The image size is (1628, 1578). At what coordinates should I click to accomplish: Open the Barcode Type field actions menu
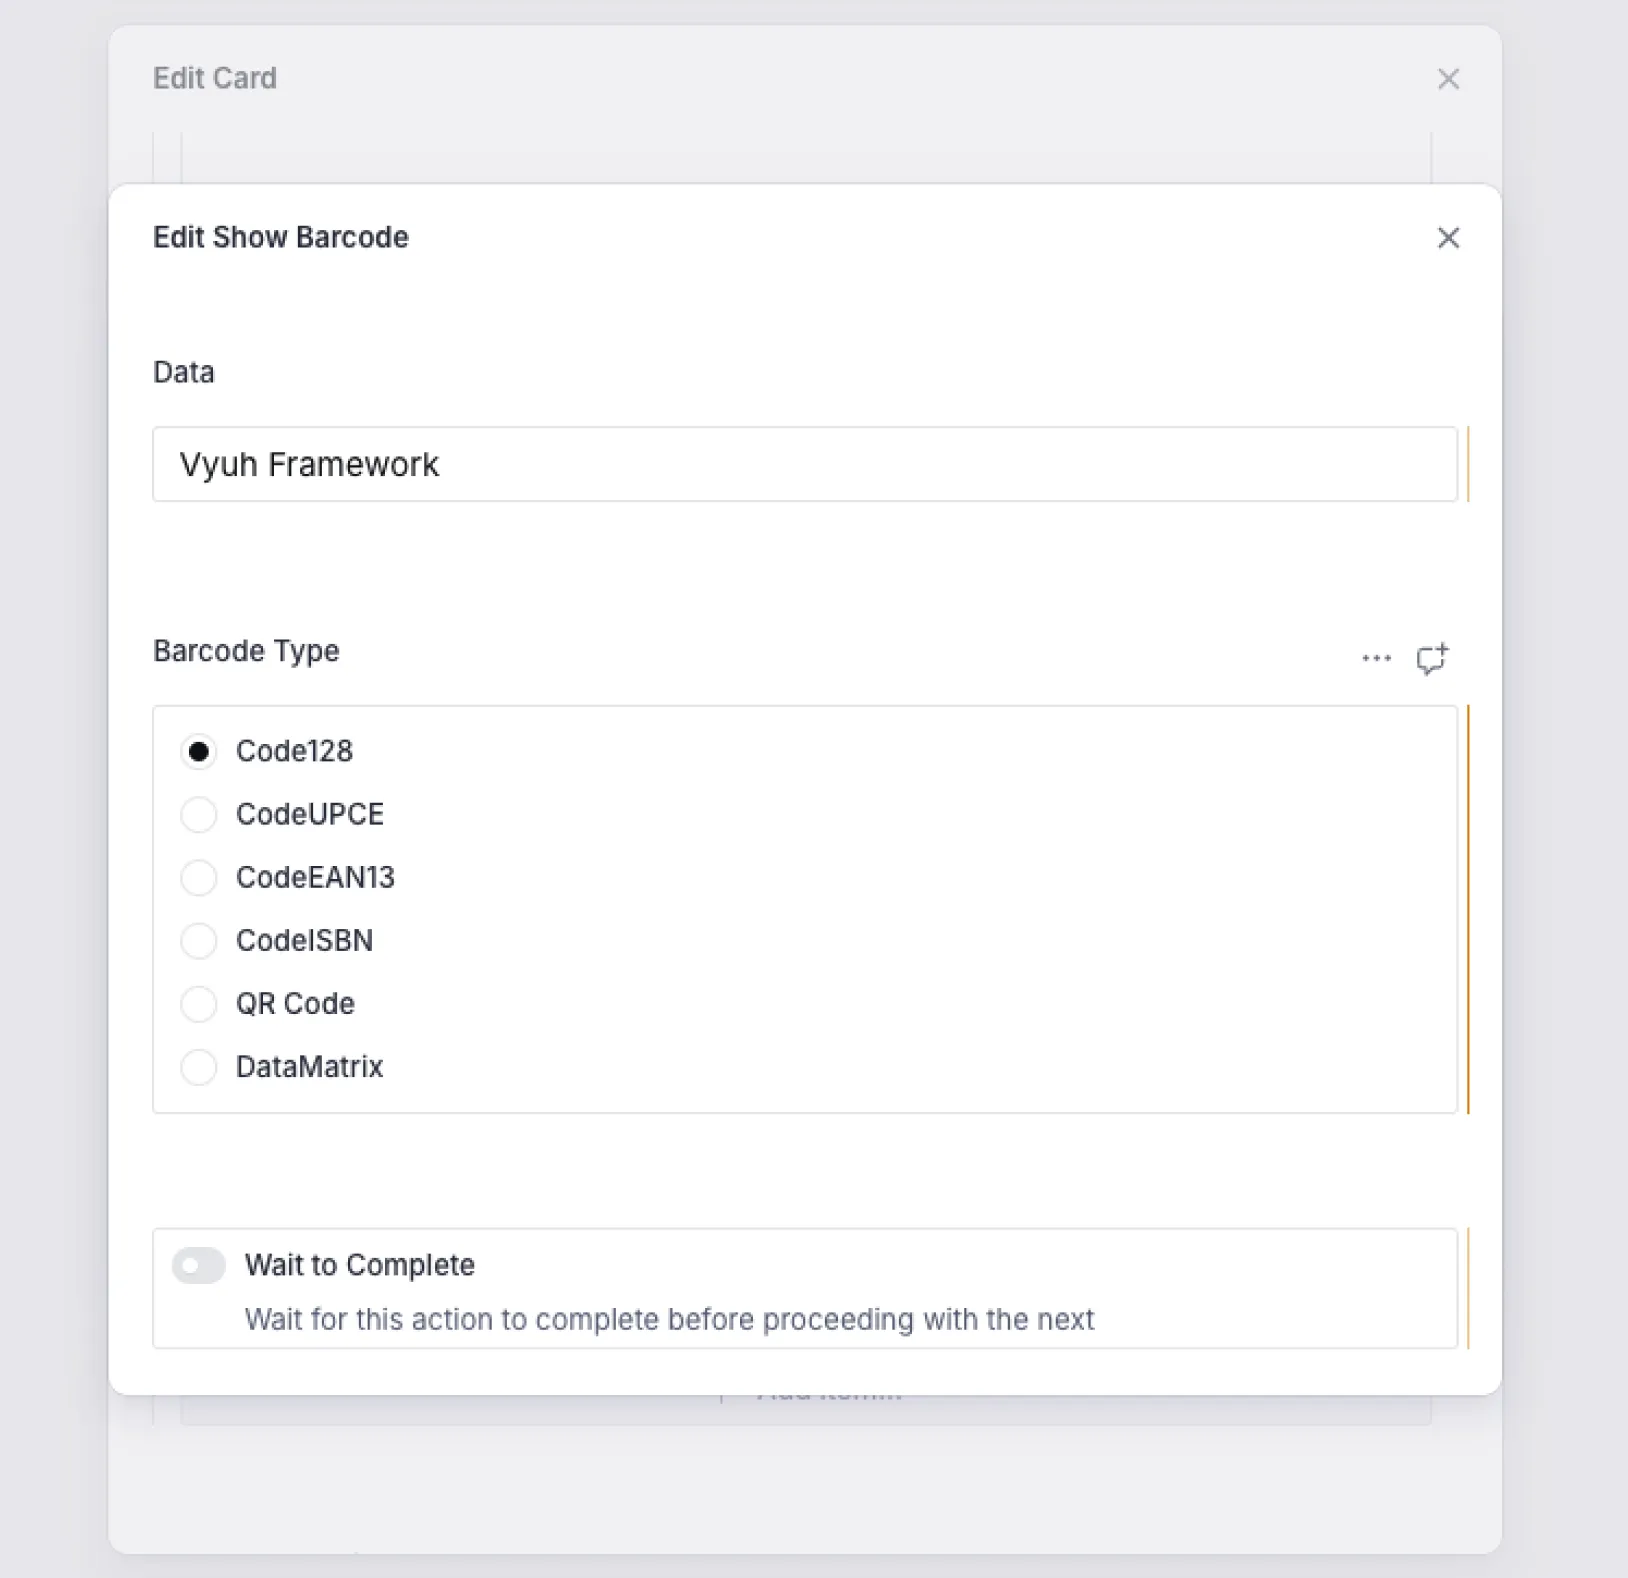click(1376, 656)
